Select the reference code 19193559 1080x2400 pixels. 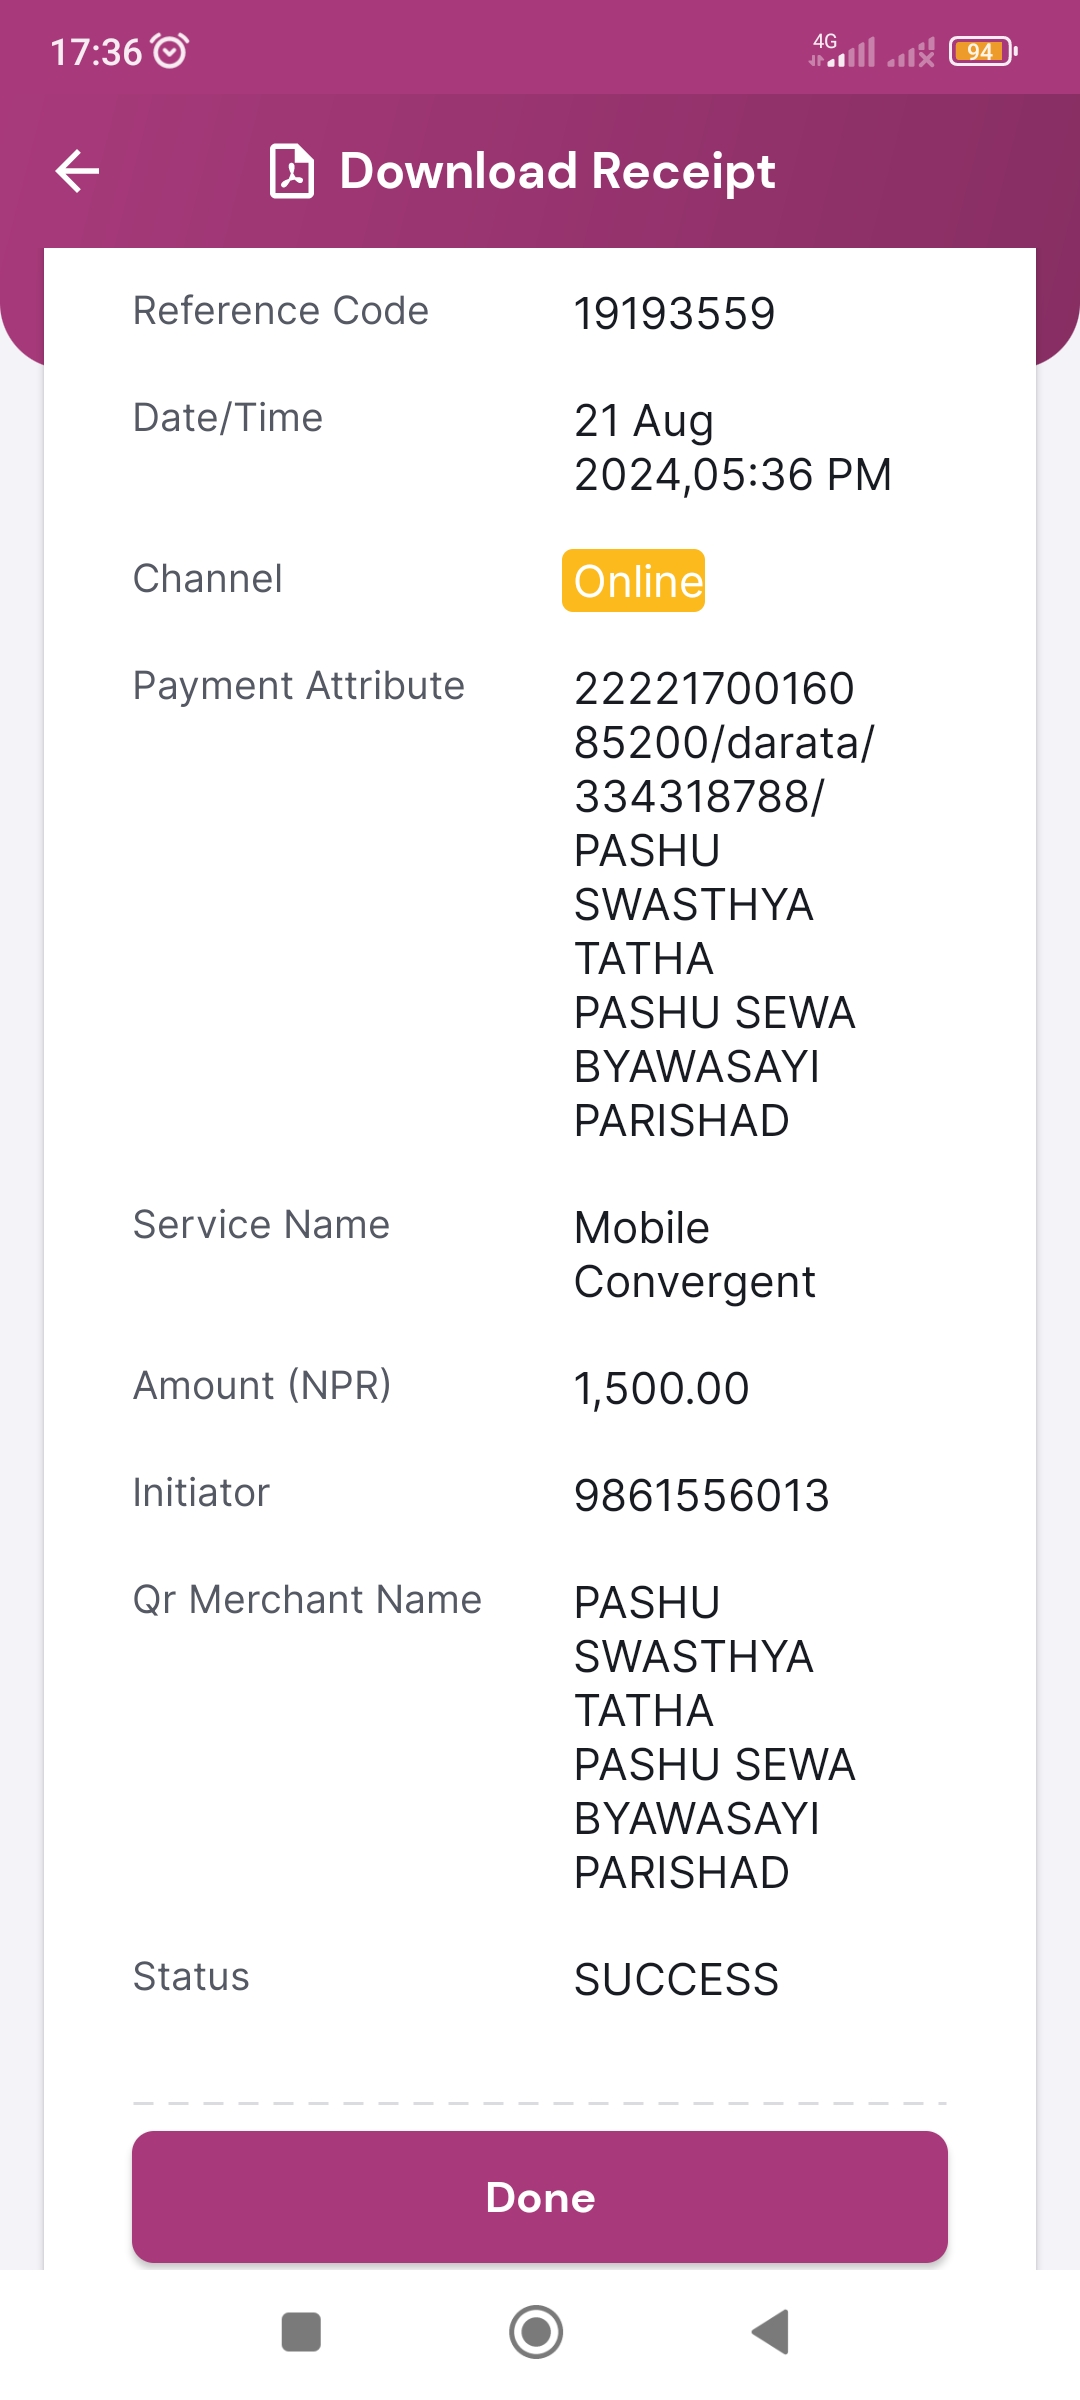click(675, 314)
